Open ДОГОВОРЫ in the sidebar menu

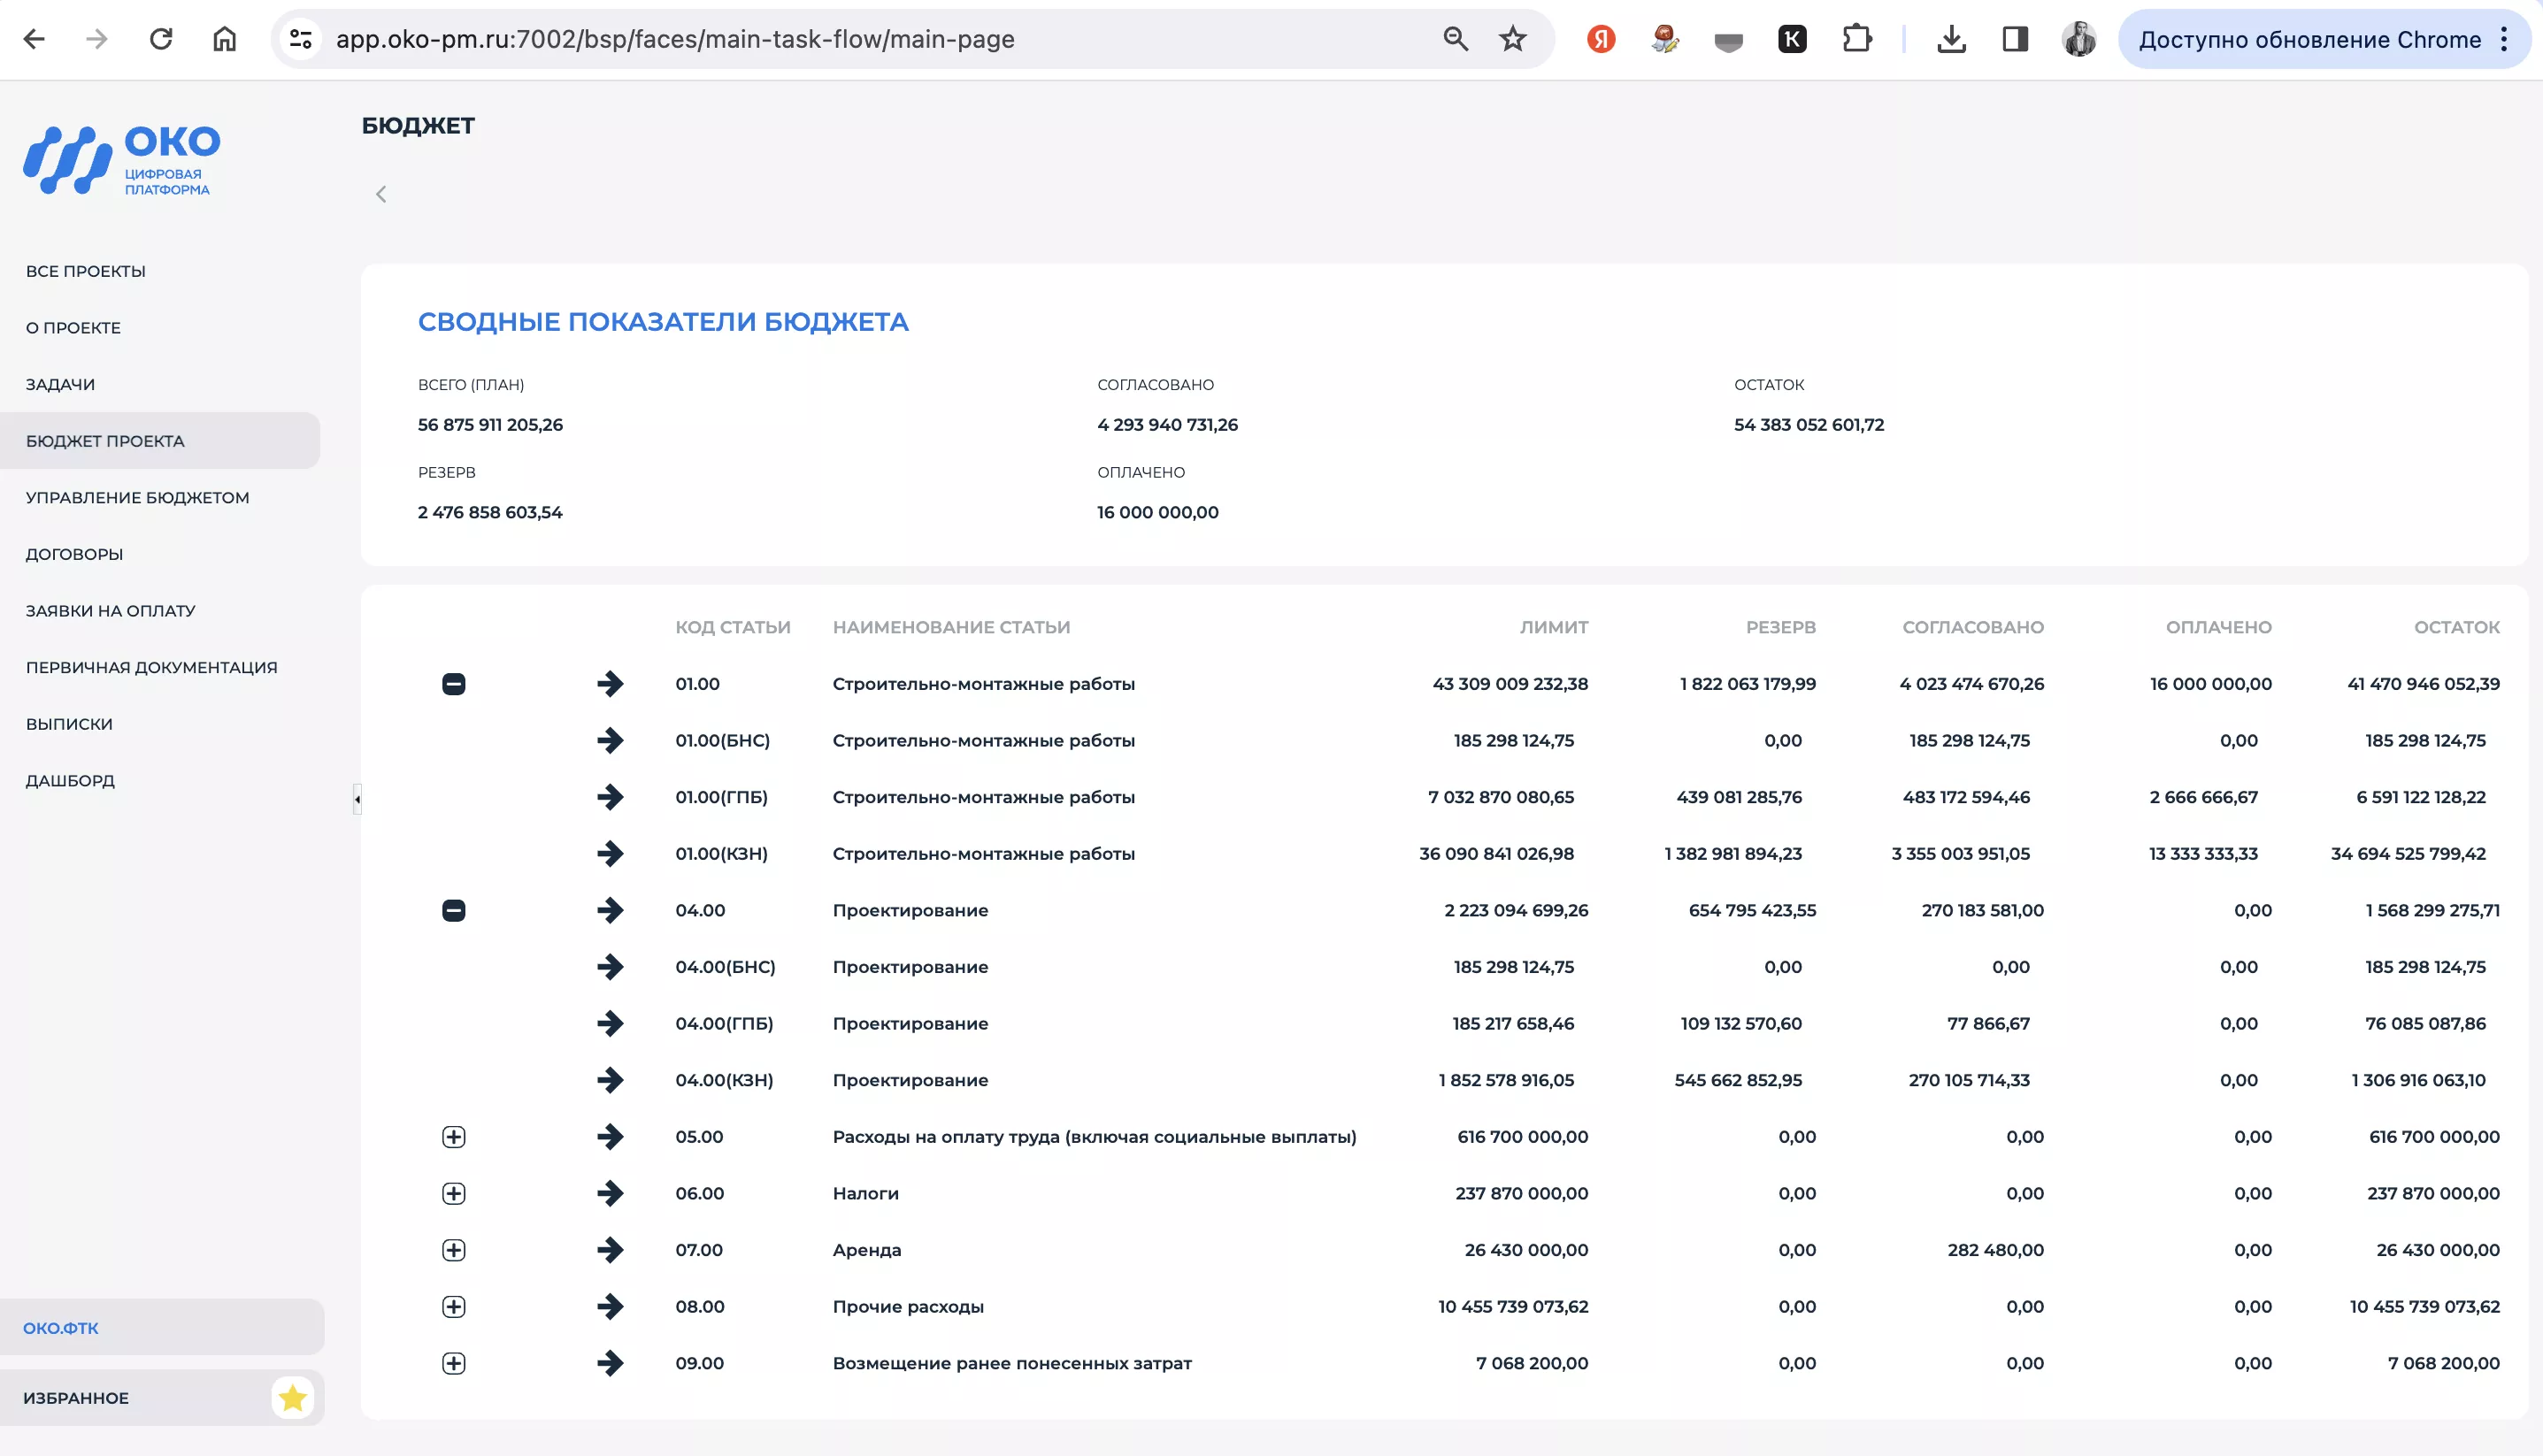coord(74,553)
